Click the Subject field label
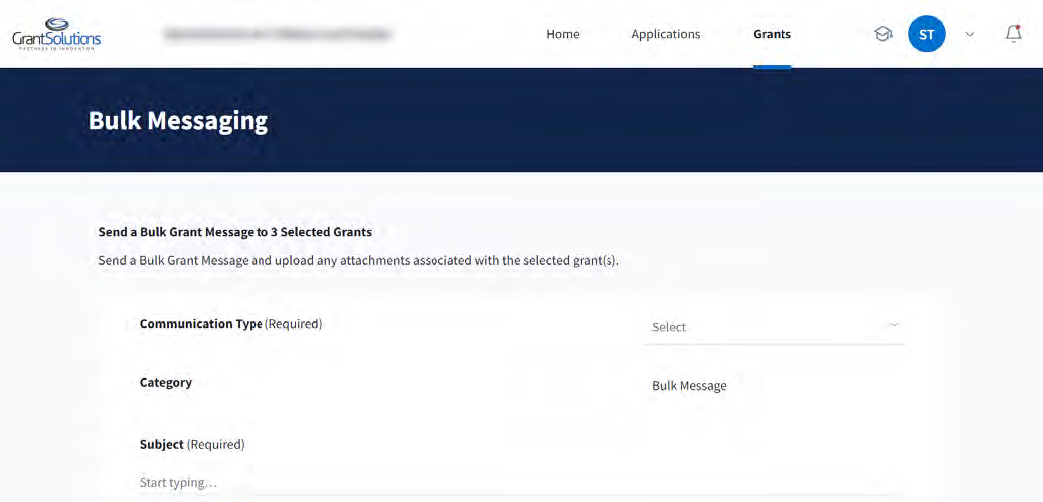 coord(162,444)
